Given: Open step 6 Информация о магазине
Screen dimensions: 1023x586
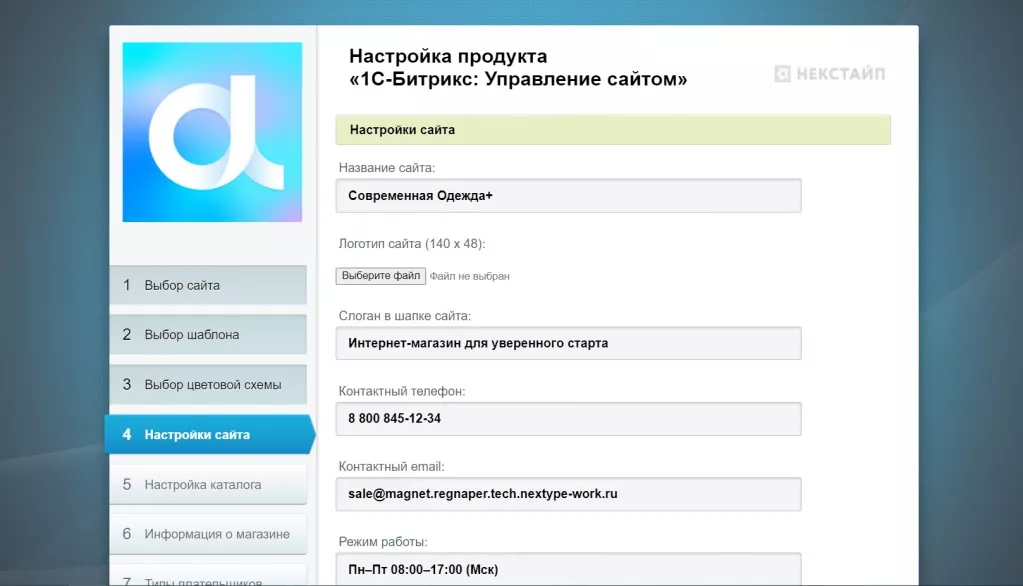Looking at the screenshot, I should (x=208, y=534).
